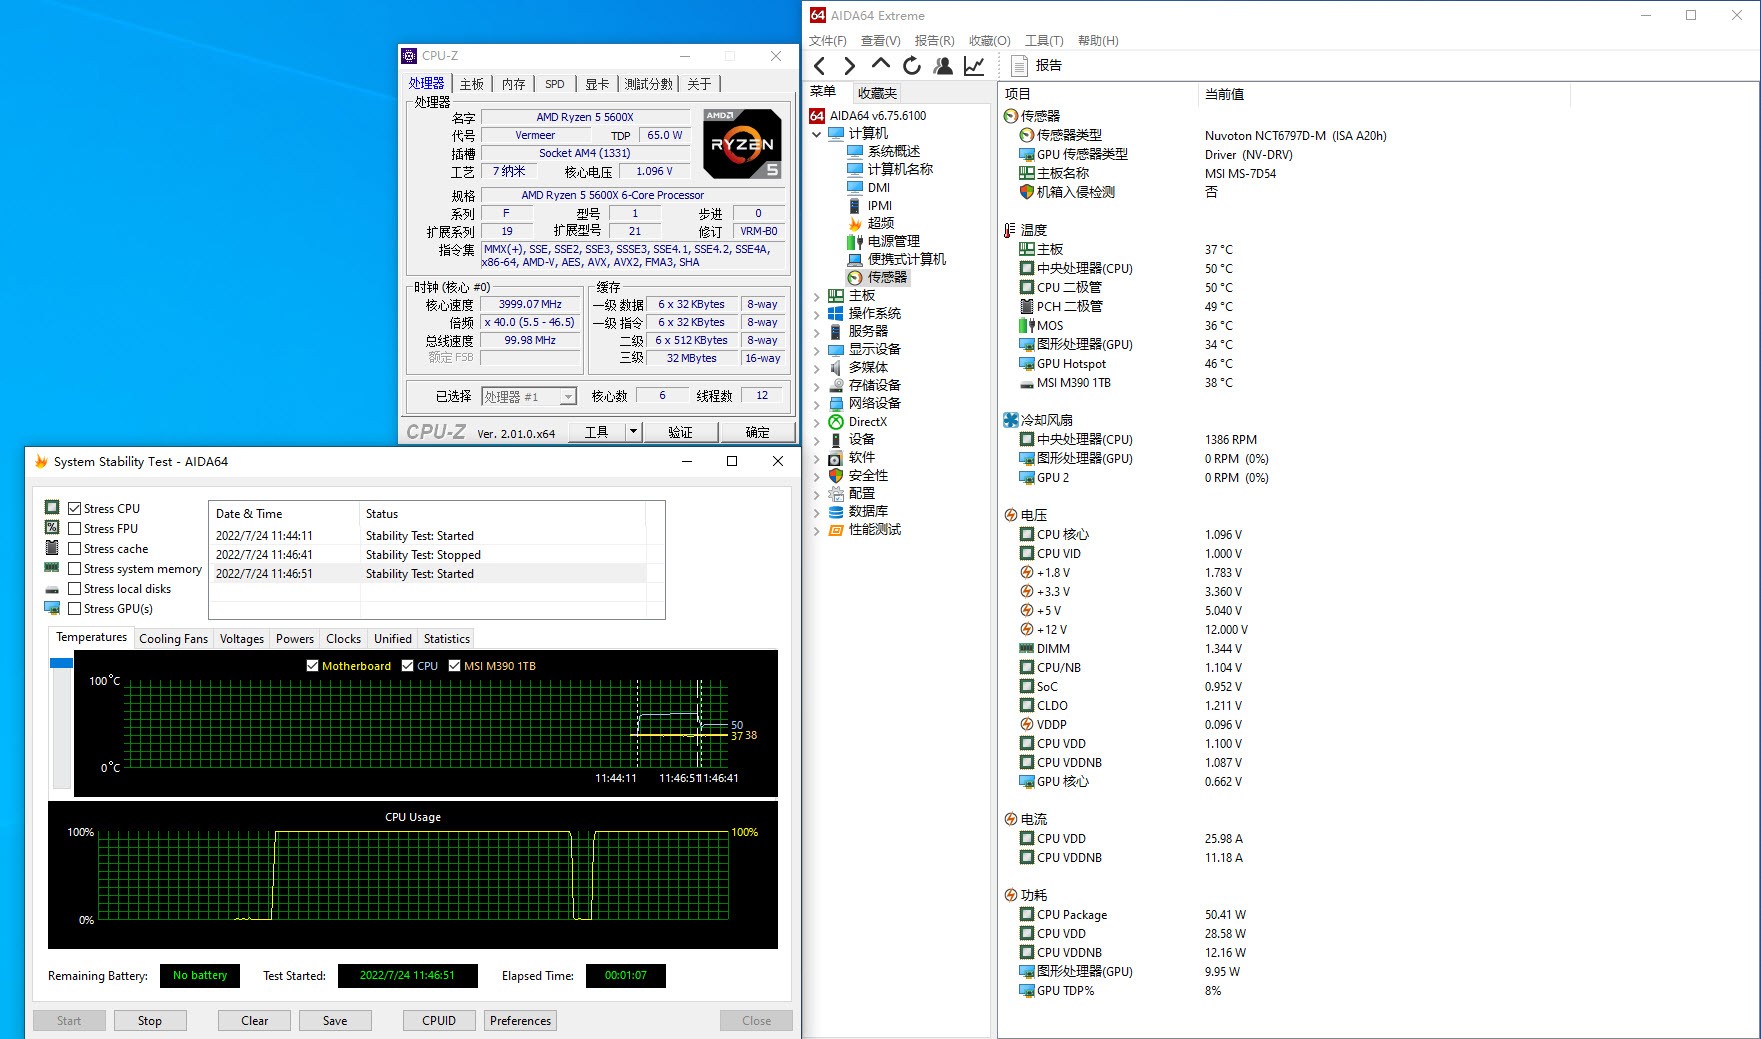Image resolution: width=1761 pixels, height=1039 pixels.
Task: Click the 性能测试 benchmark icon
Action: 836,530
